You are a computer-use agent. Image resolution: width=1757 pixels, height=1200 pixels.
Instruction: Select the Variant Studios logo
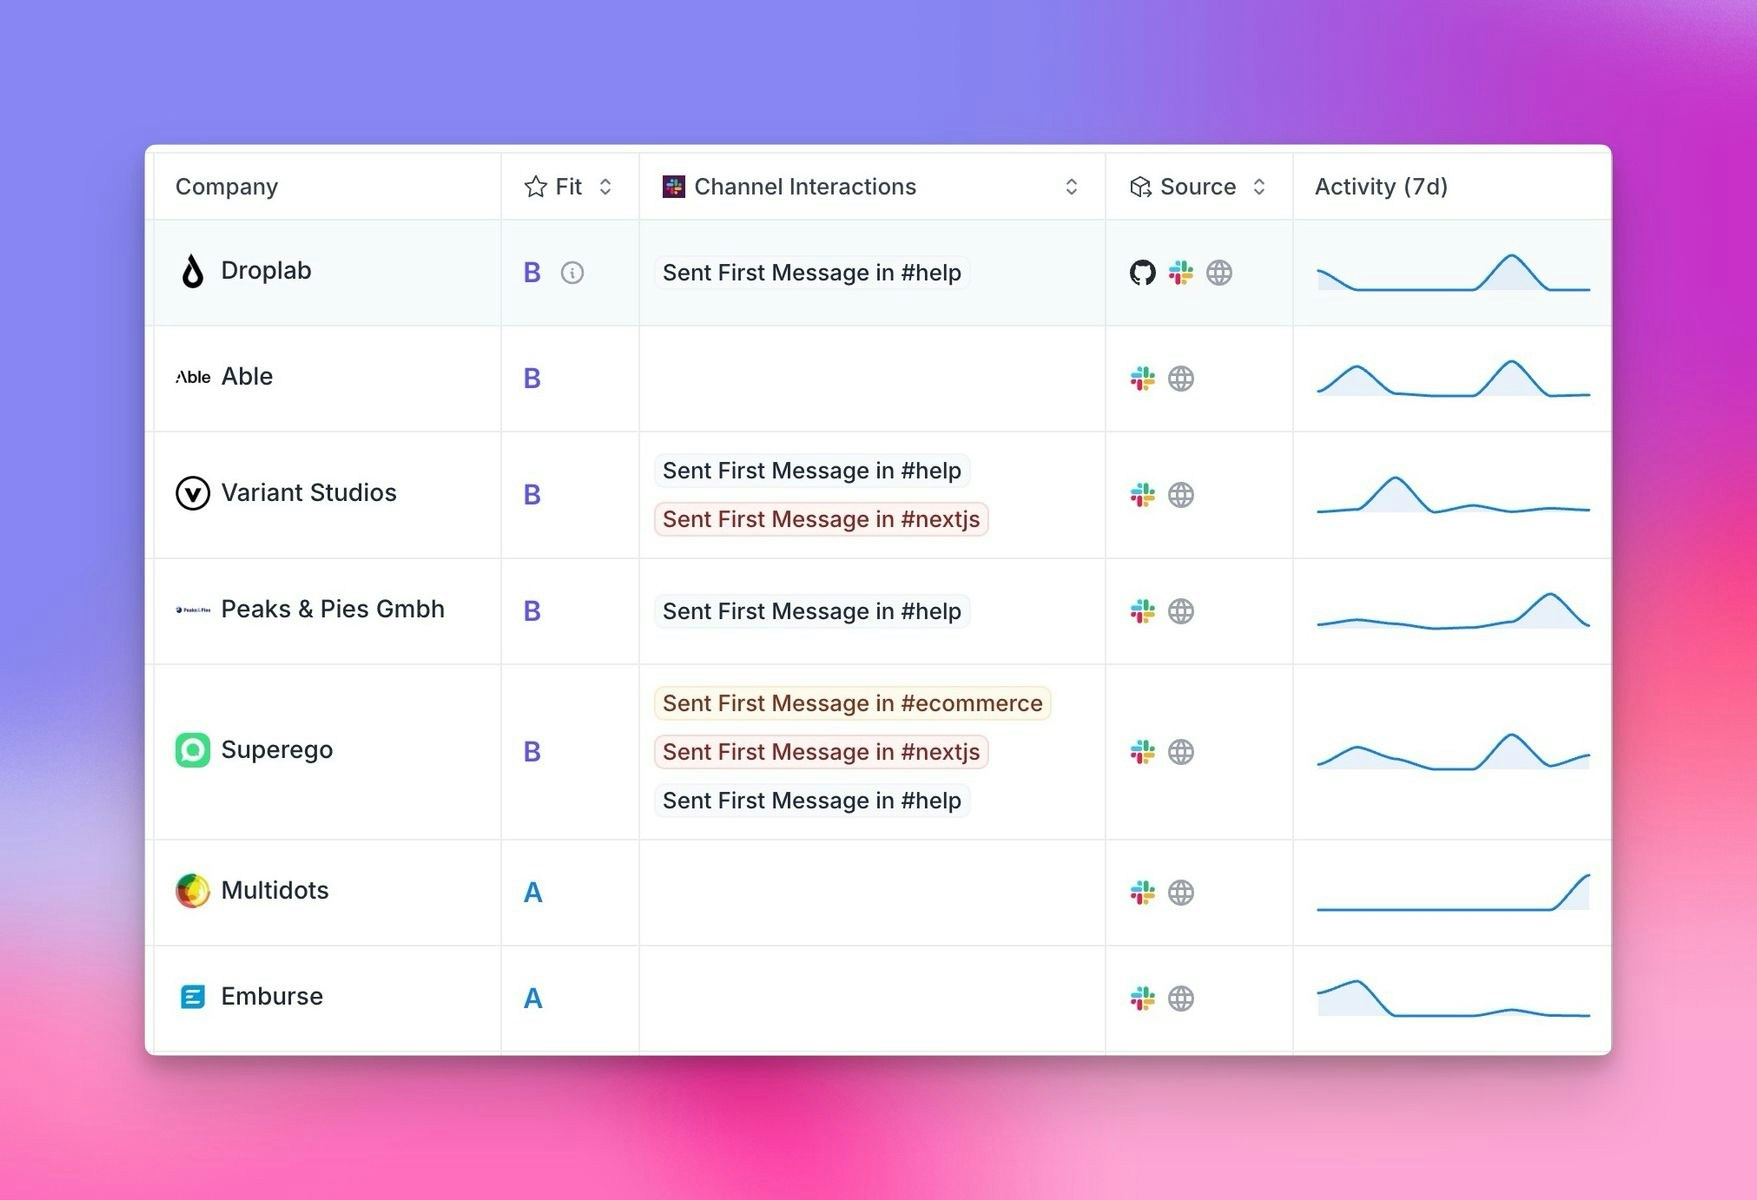tap(194, 493)
